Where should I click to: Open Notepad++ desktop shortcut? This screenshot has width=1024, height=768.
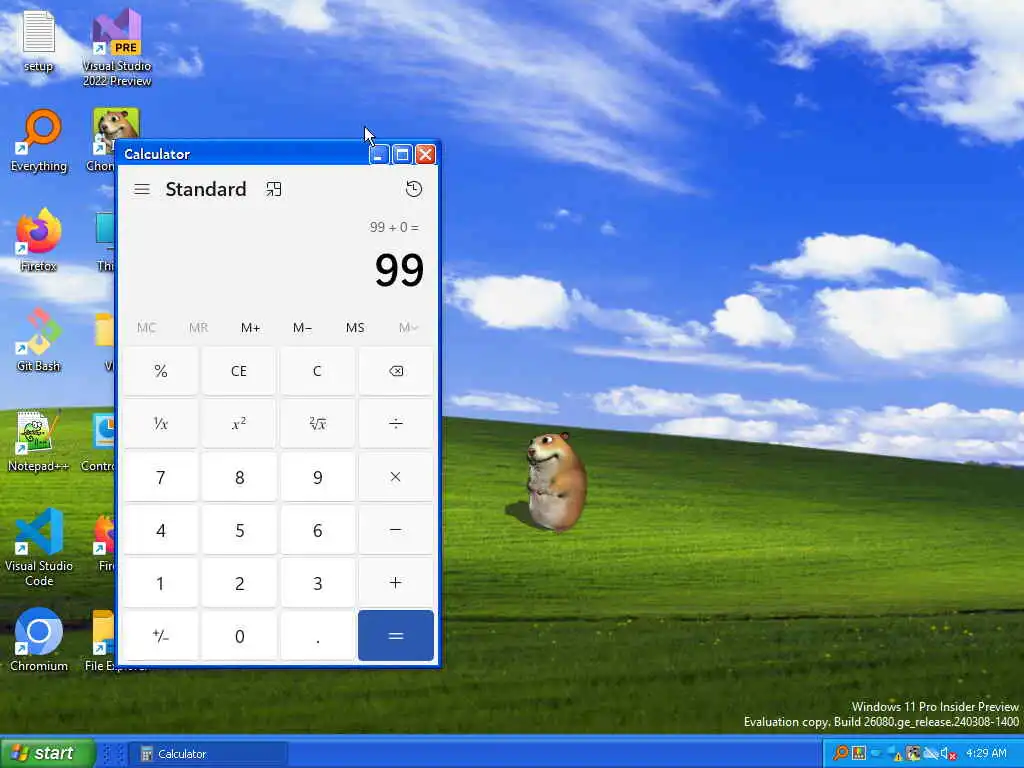[x=38, y=440]
